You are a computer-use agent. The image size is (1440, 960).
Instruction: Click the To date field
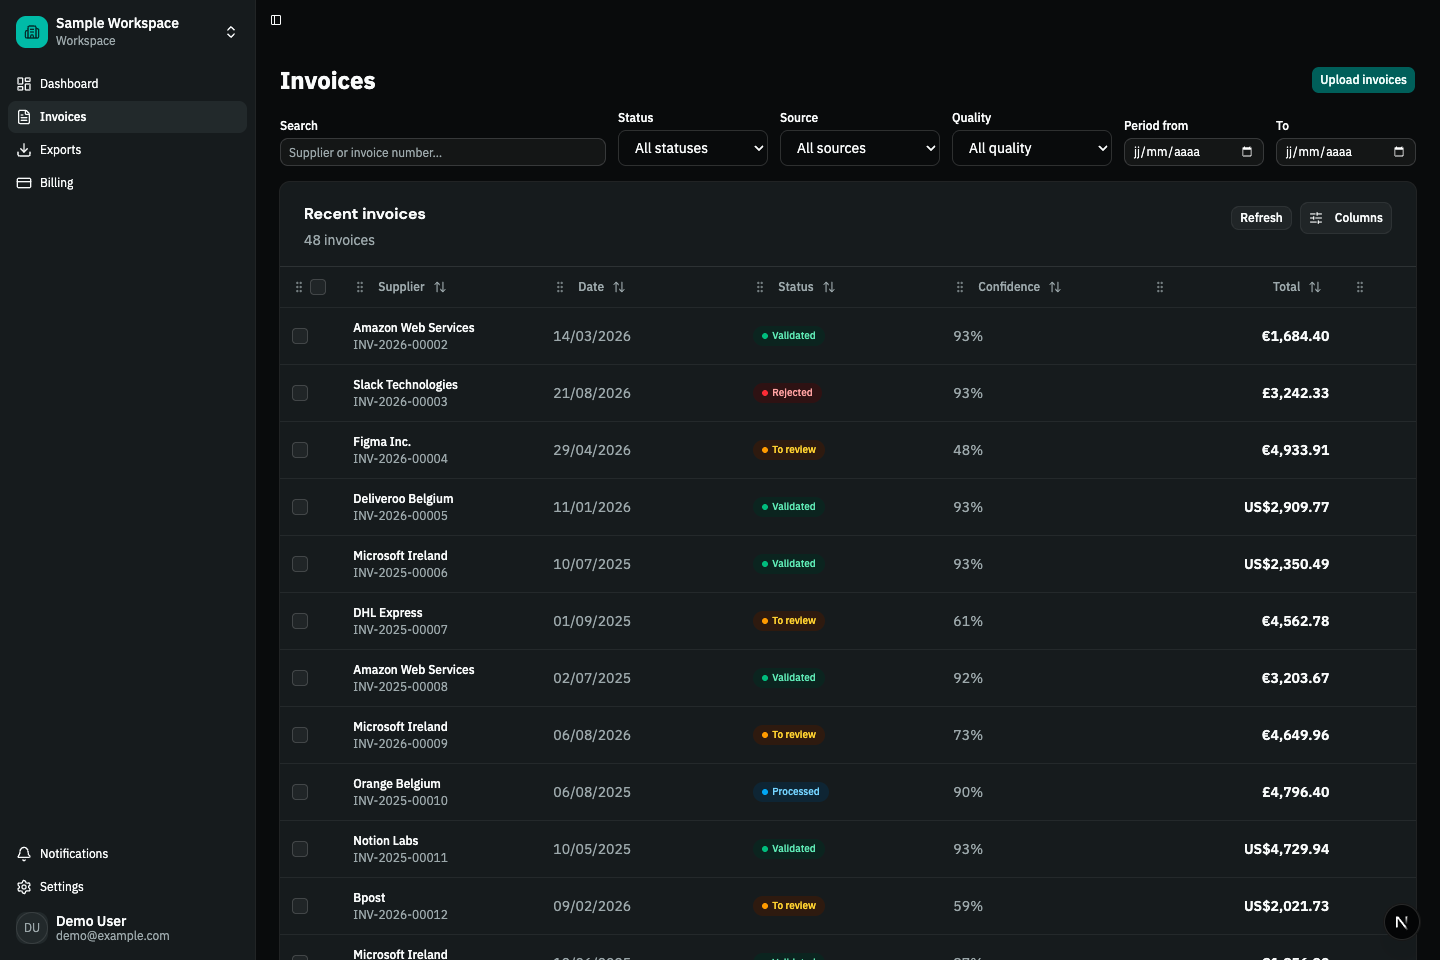1346,152
